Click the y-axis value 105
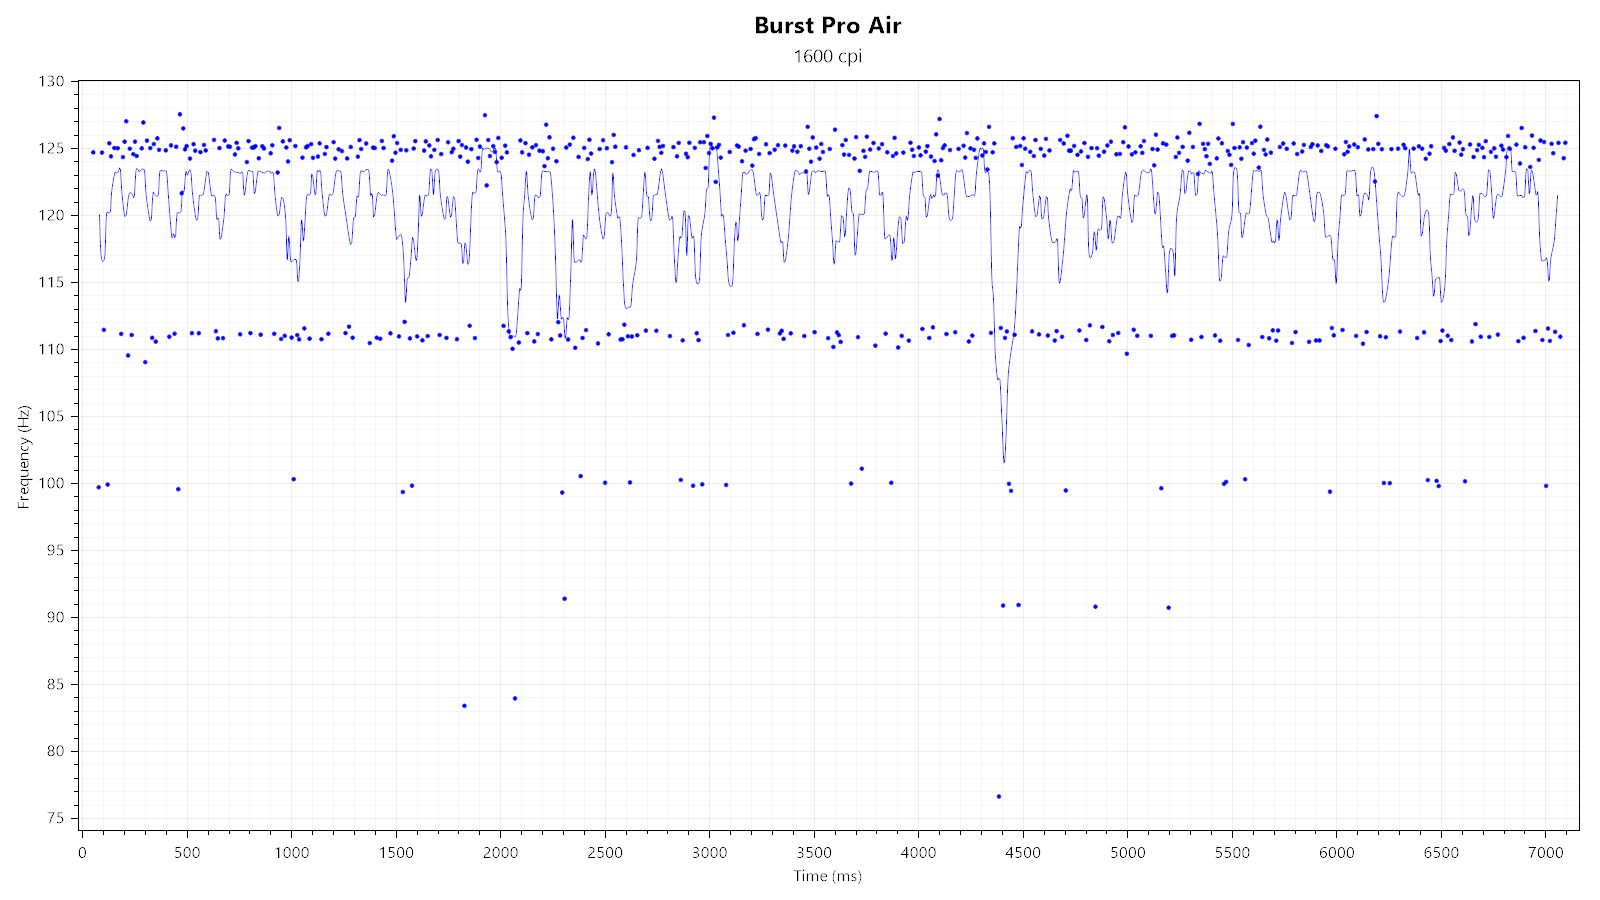 tap(52, 416)
